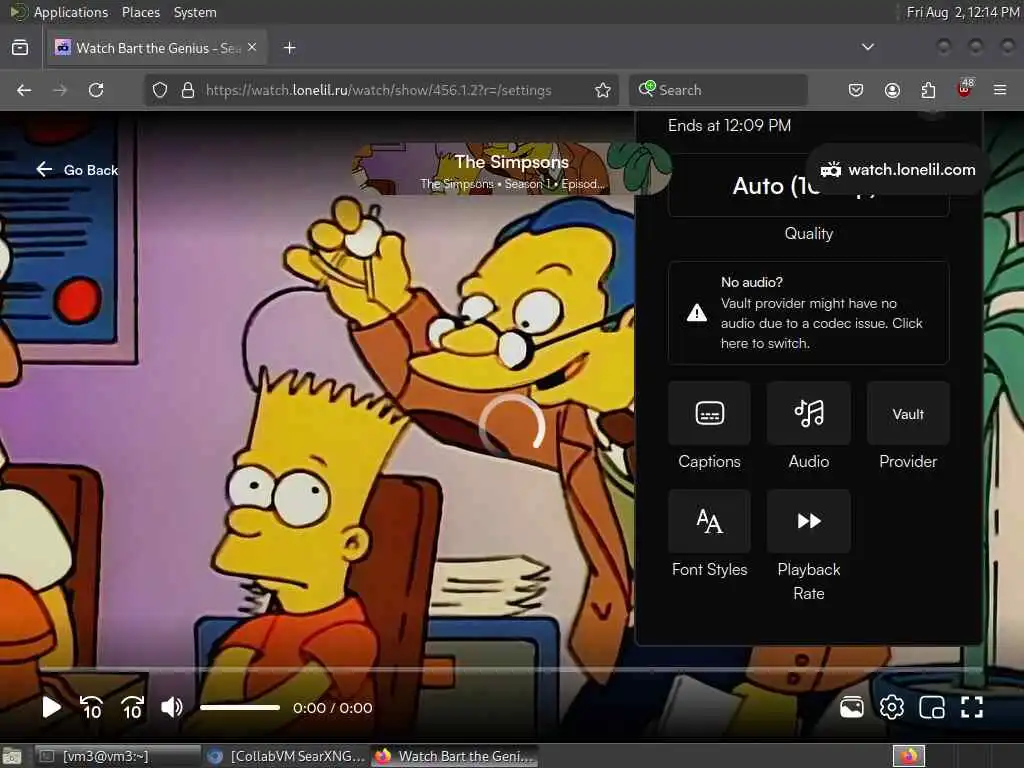Viewport: 1024px width, 768px height.
Task: Click the Auto quality selector box
Action: (x=808, y=186)
